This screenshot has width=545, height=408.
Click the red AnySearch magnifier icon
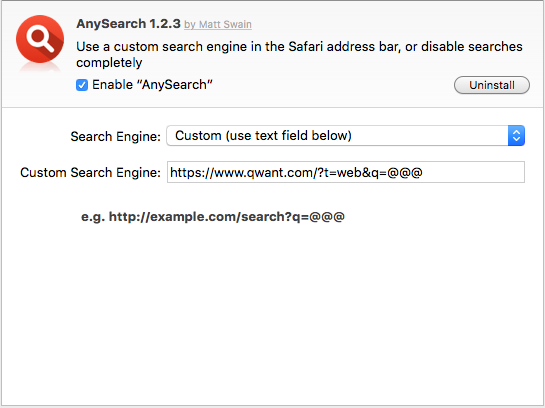click(x=40, y=39)
